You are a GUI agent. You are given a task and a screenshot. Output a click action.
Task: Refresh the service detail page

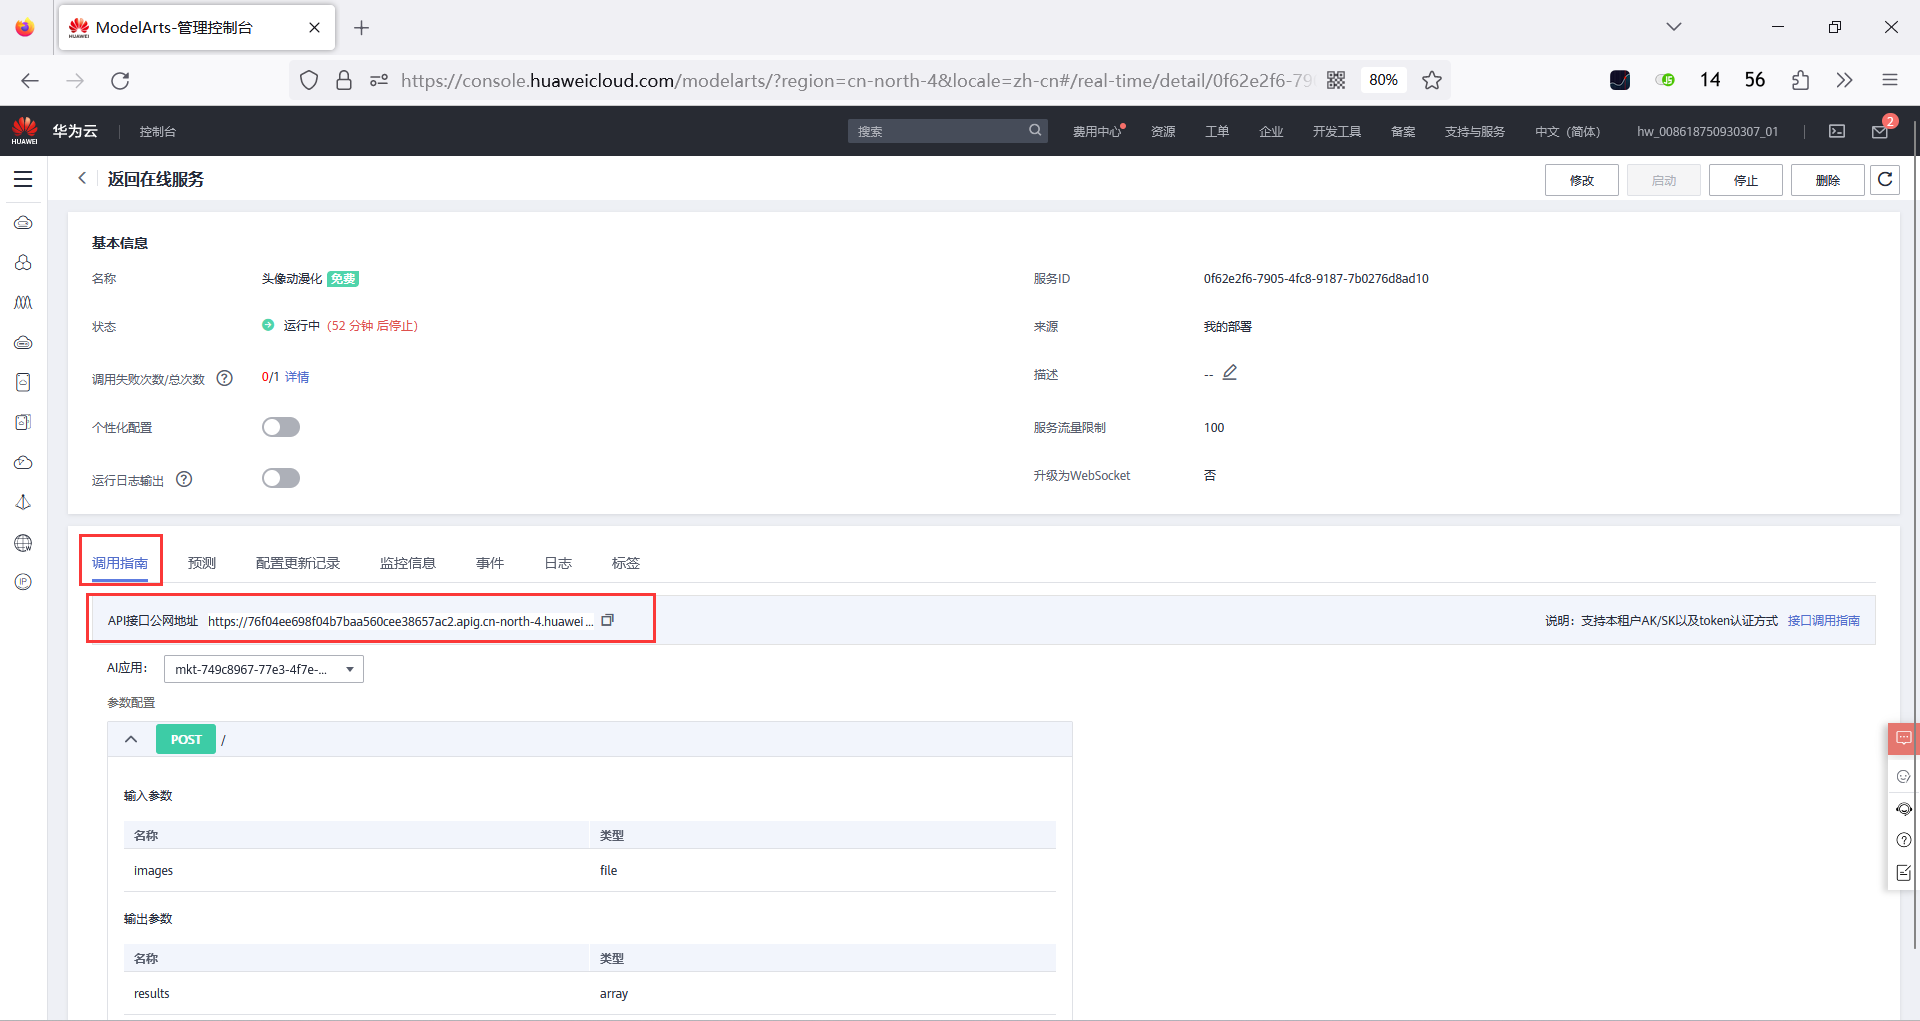(1885, 180)
